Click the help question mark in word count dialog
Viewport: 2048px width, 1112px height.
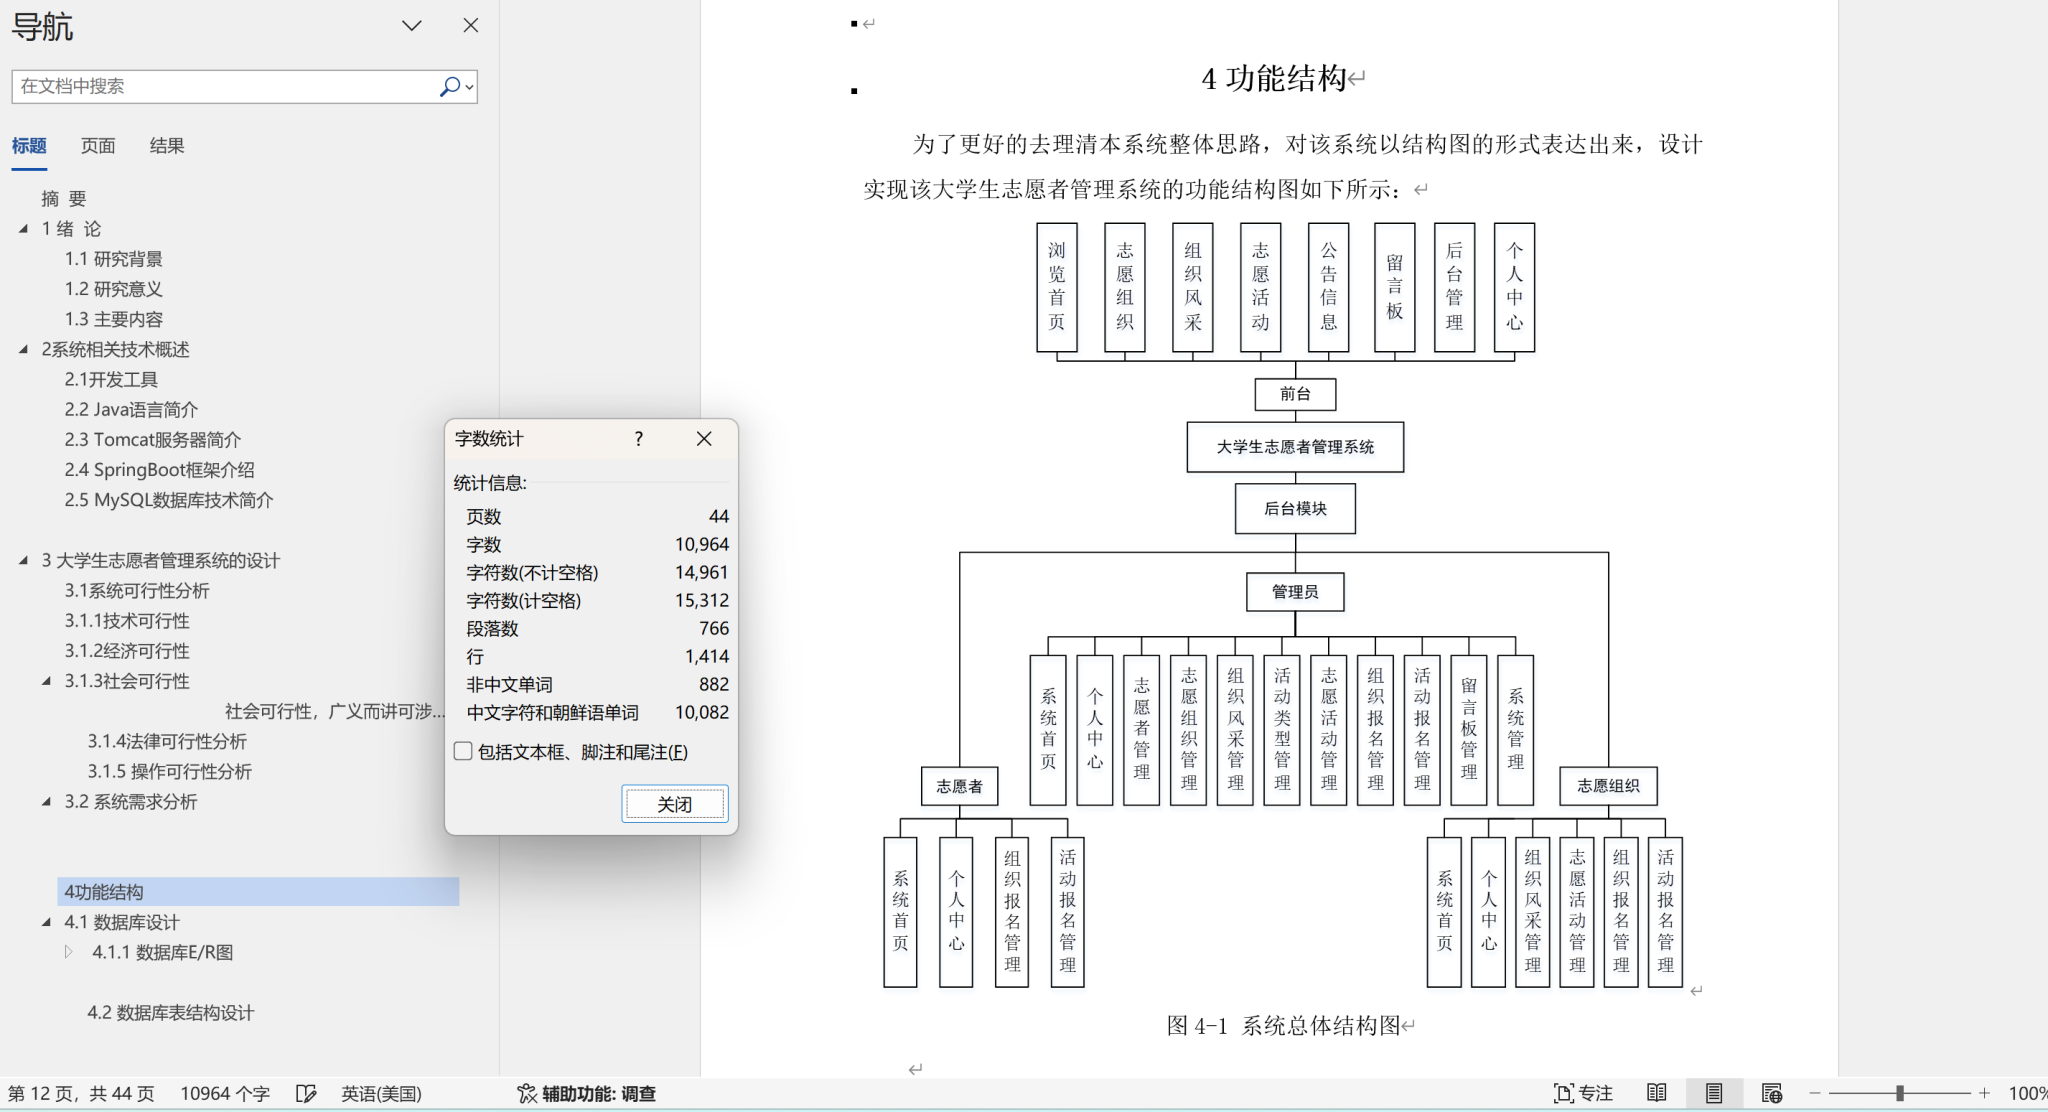pos(639,439)
